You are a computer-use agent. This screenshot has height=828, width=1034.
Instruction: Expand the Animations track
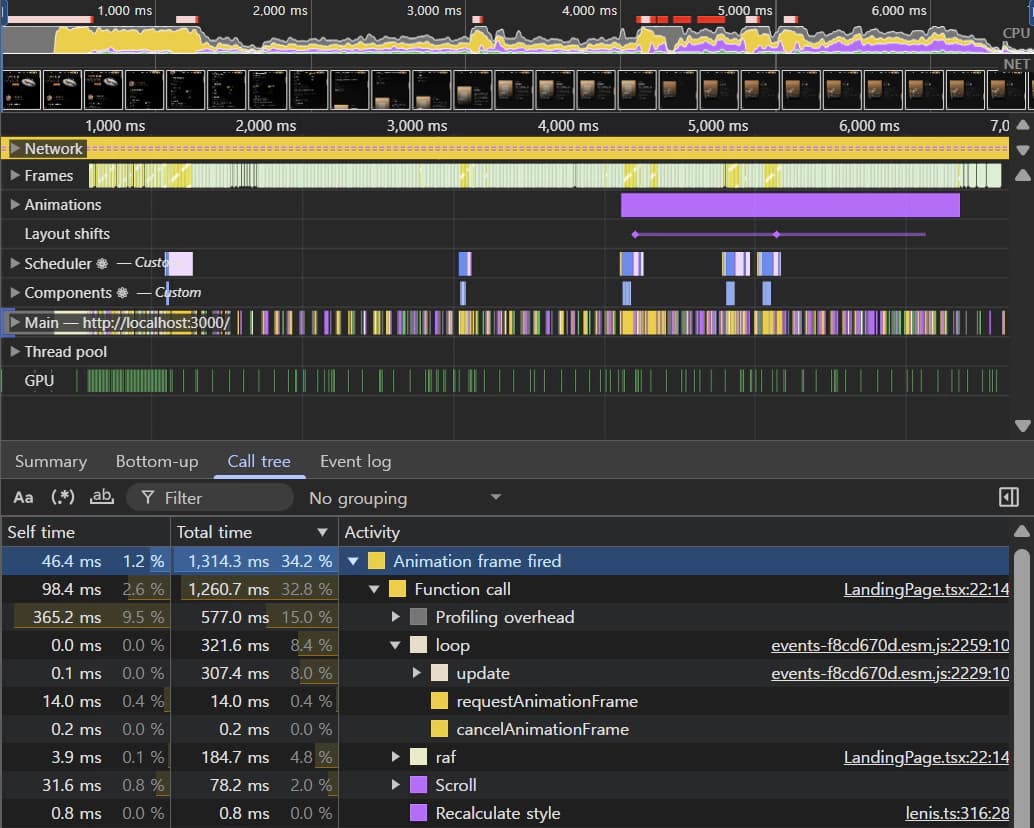pos(14,205)
